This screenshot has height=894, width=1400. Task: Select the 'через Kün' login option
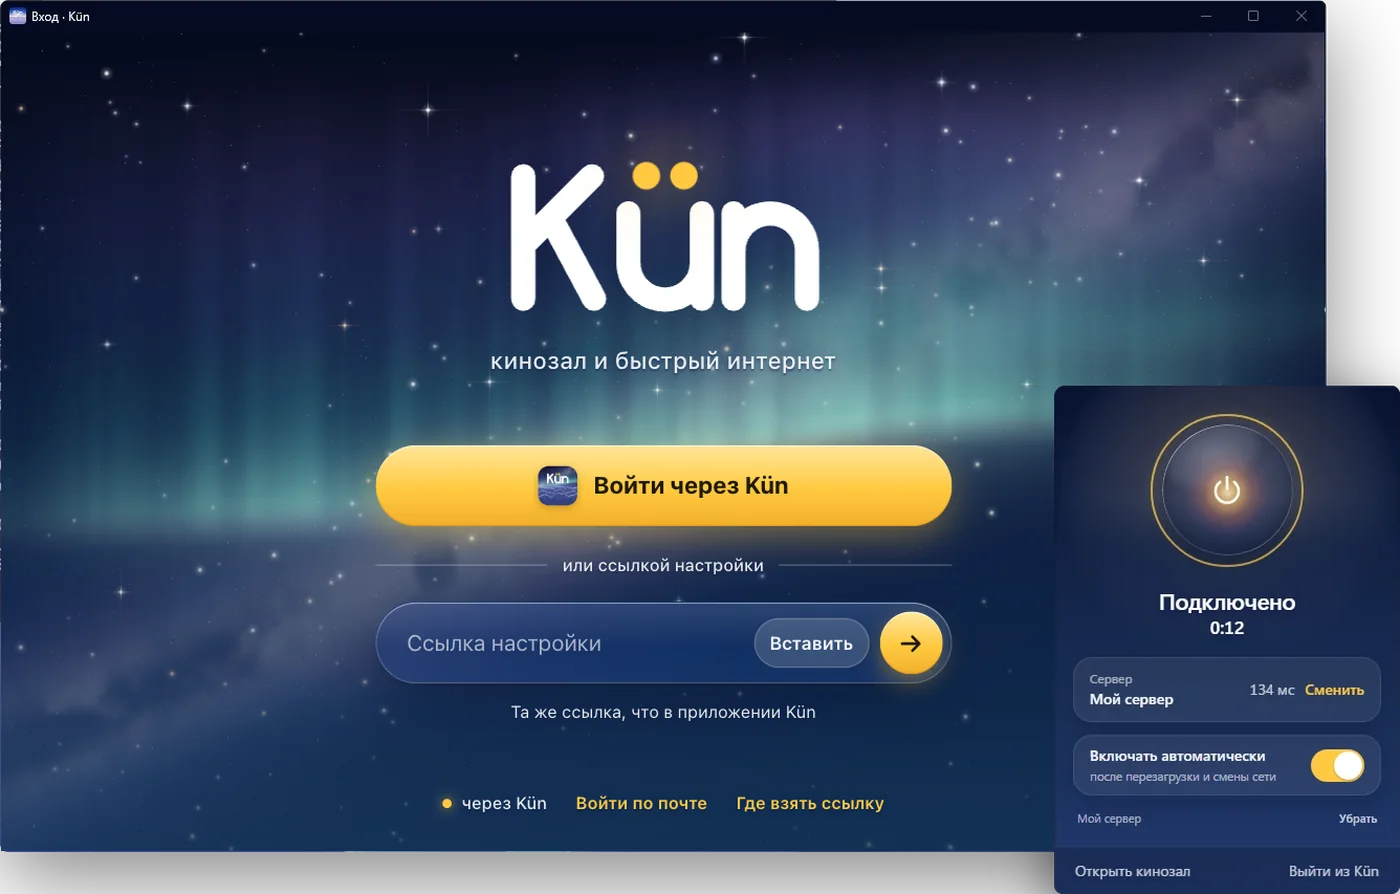(495, 803)
